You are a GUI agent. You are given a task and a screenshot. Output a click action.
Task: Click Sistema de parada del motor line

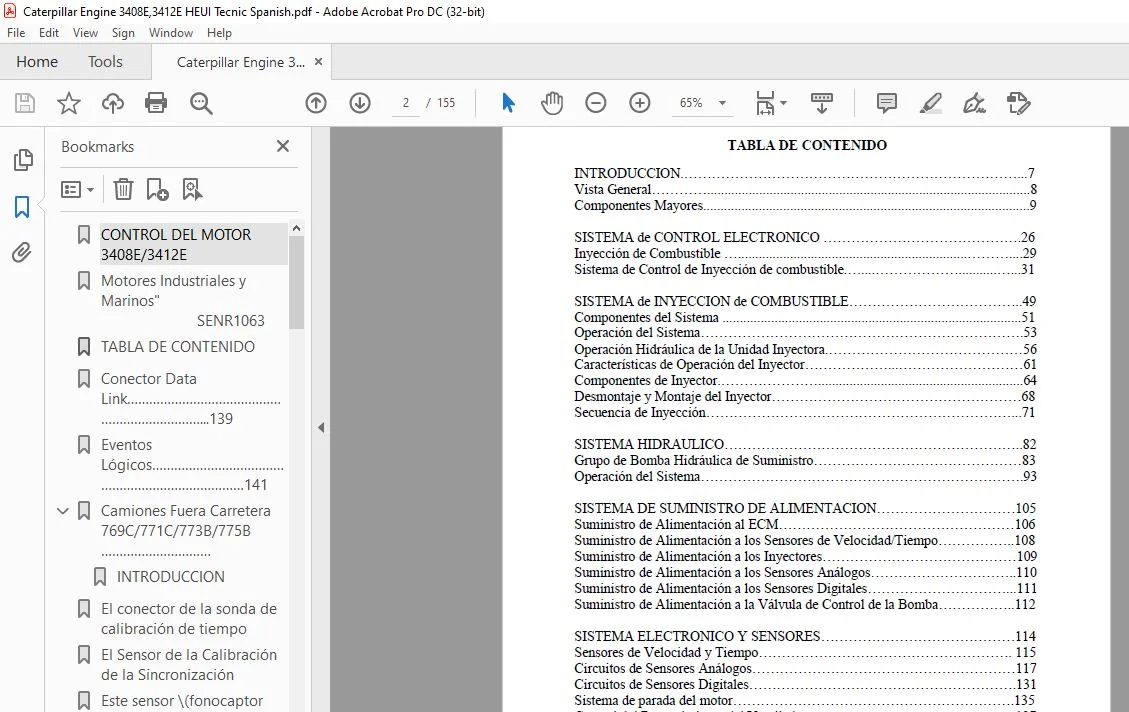point(805,700)
